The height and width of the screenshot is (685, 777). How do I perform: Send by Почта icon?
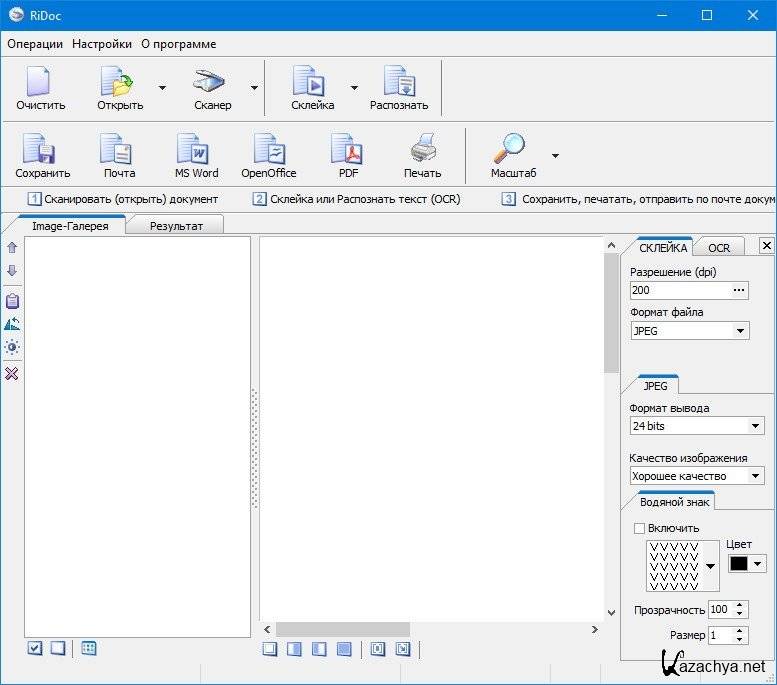[118, 152]
